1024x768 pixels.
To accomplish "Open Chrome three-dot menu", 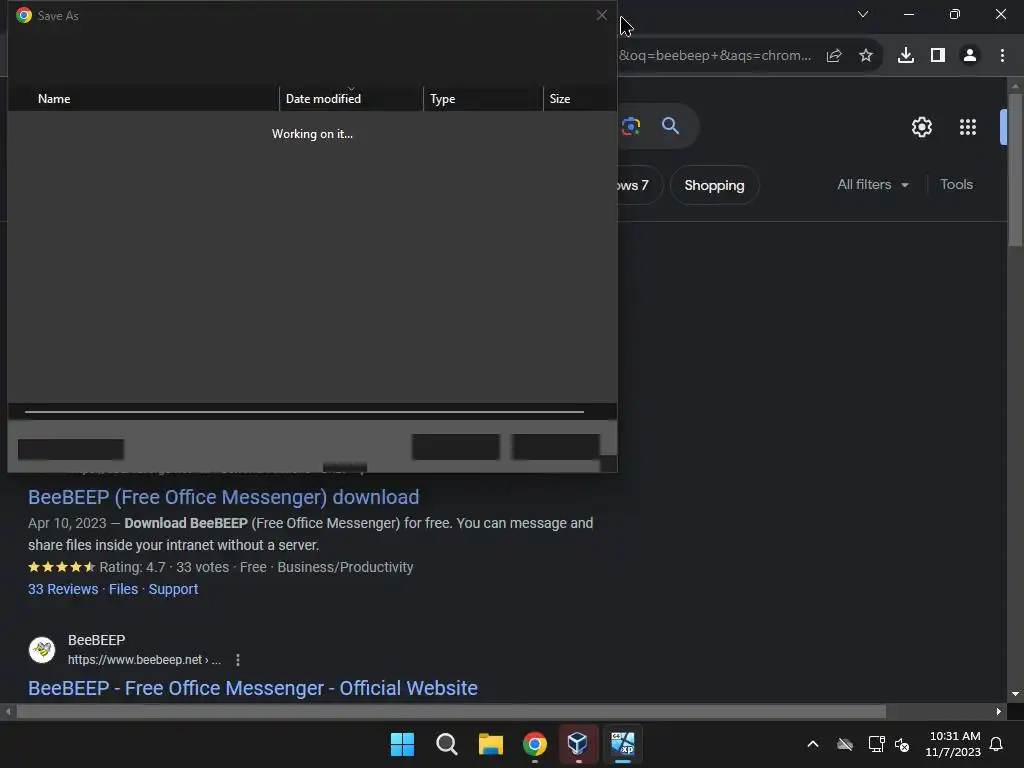I will pos(1002,56).
